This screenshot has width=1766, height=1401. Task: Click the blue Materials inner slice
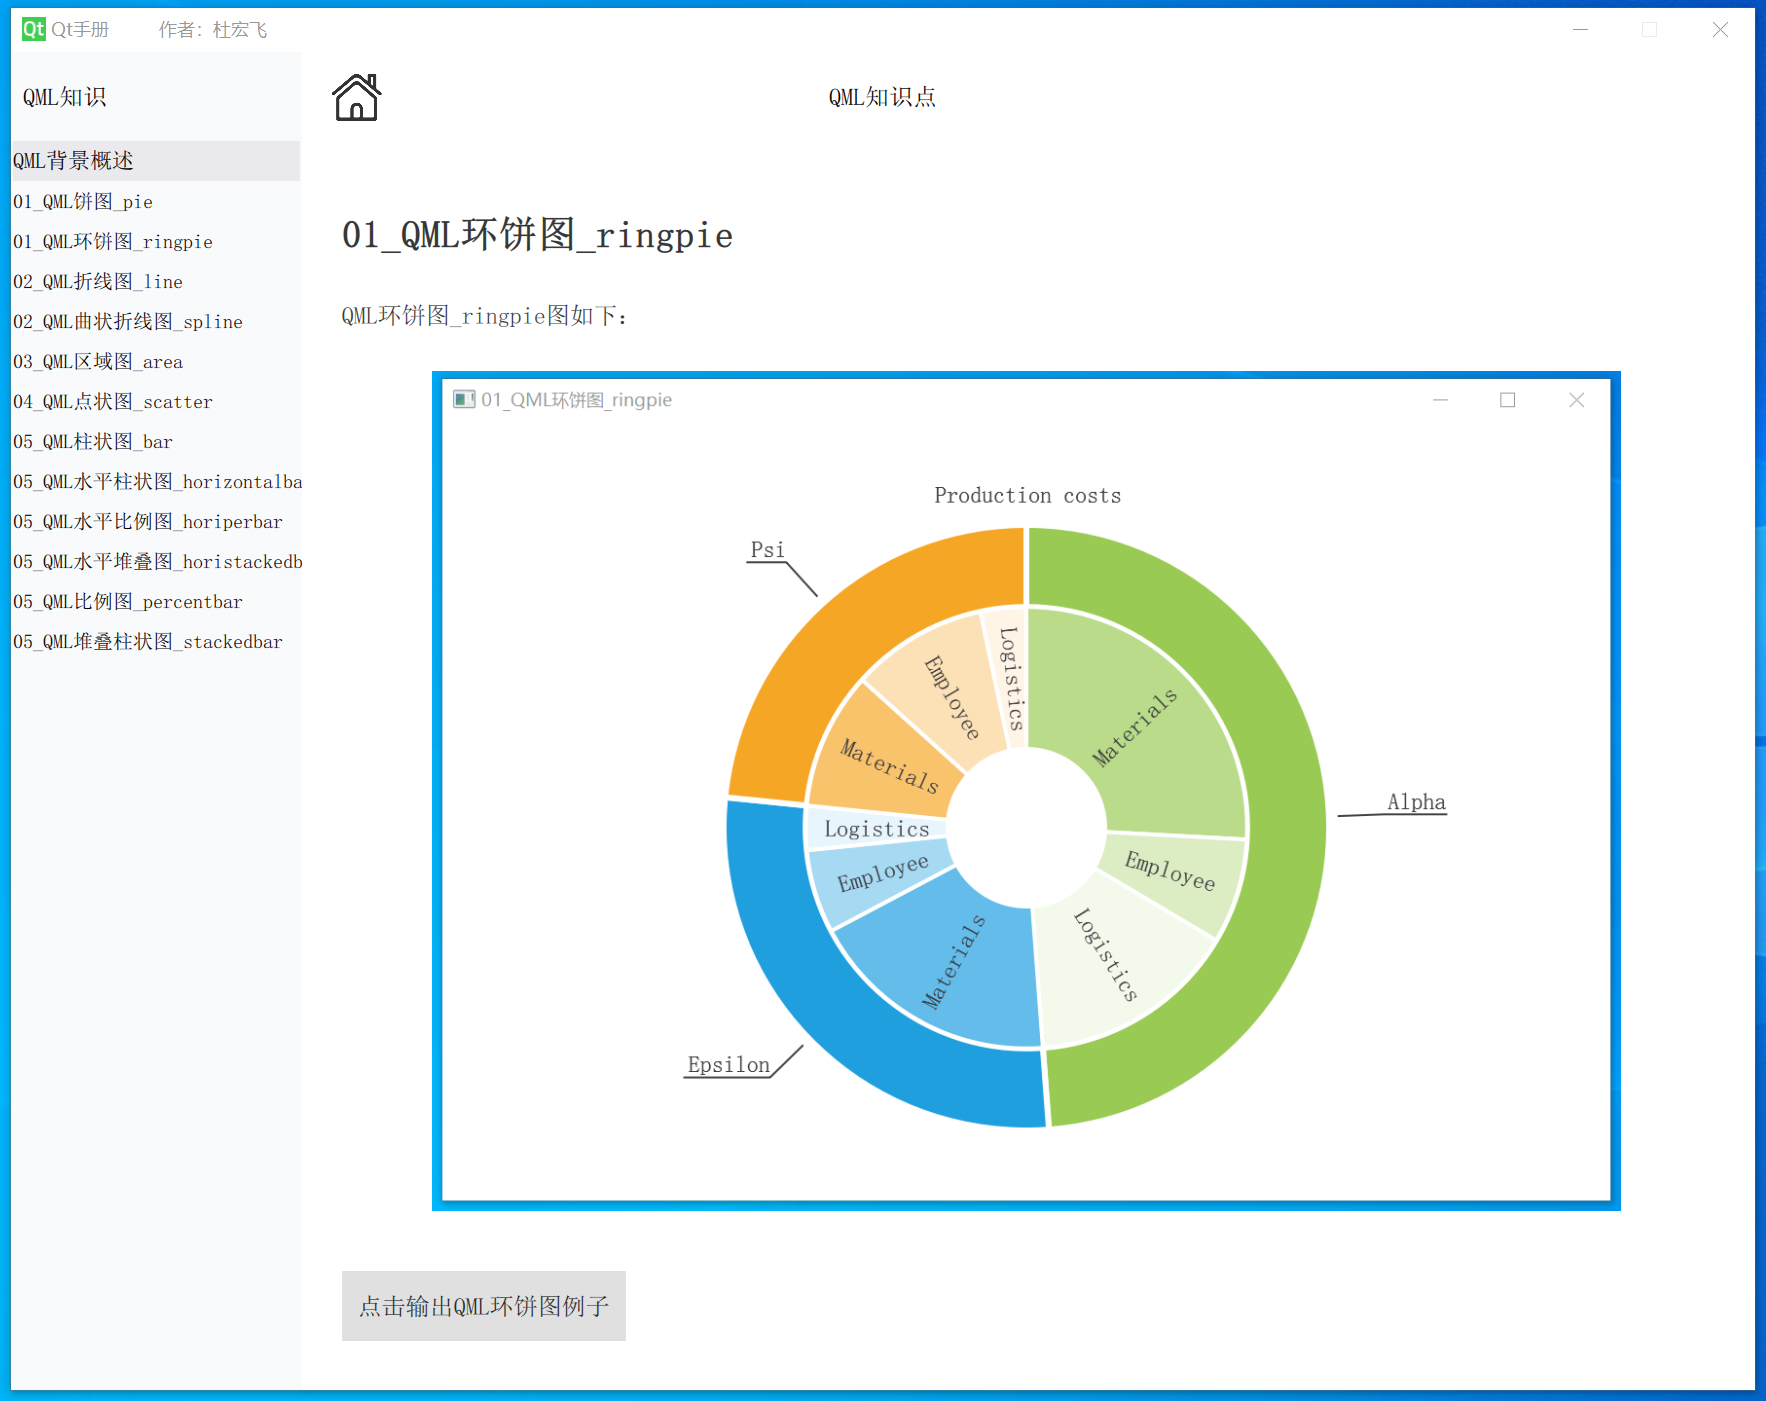coord(955,960)
